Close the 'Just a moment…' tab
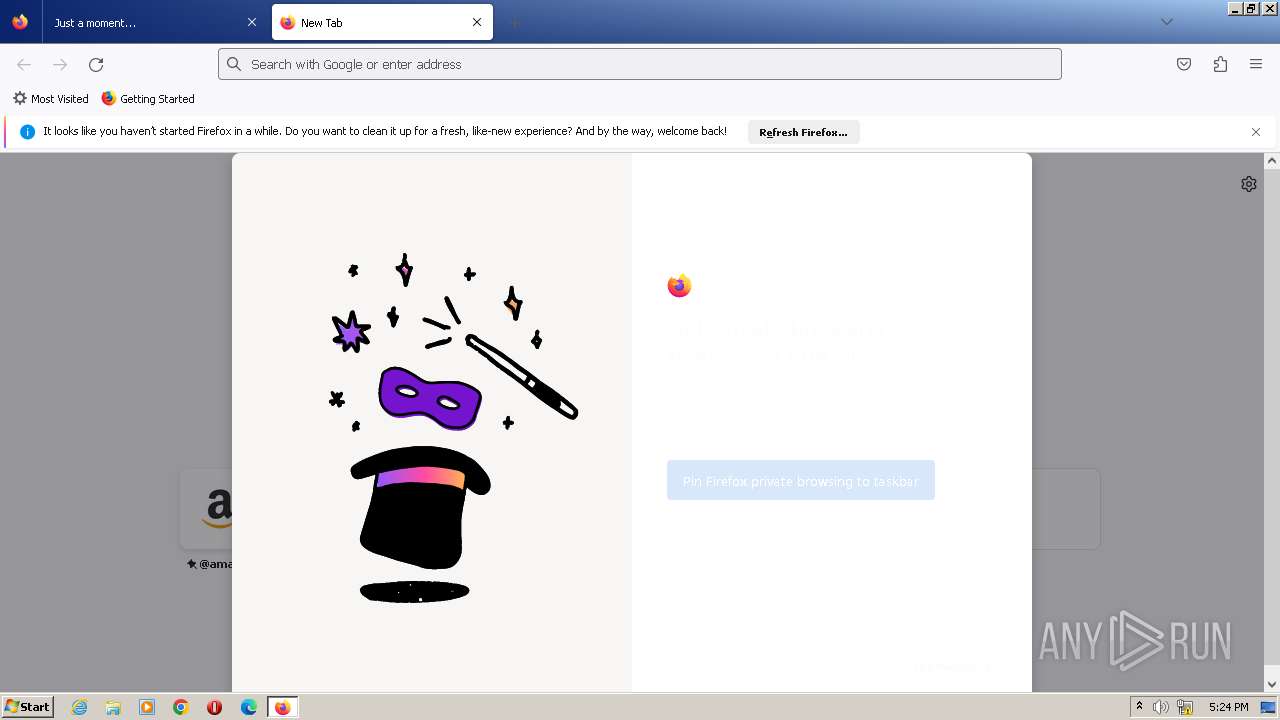1280x720 pixels. [x=252, y=22]
